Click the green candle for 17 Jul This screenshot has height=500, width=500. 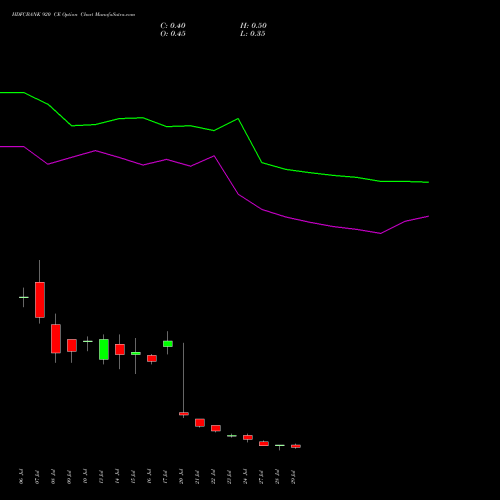pos(168,344)
